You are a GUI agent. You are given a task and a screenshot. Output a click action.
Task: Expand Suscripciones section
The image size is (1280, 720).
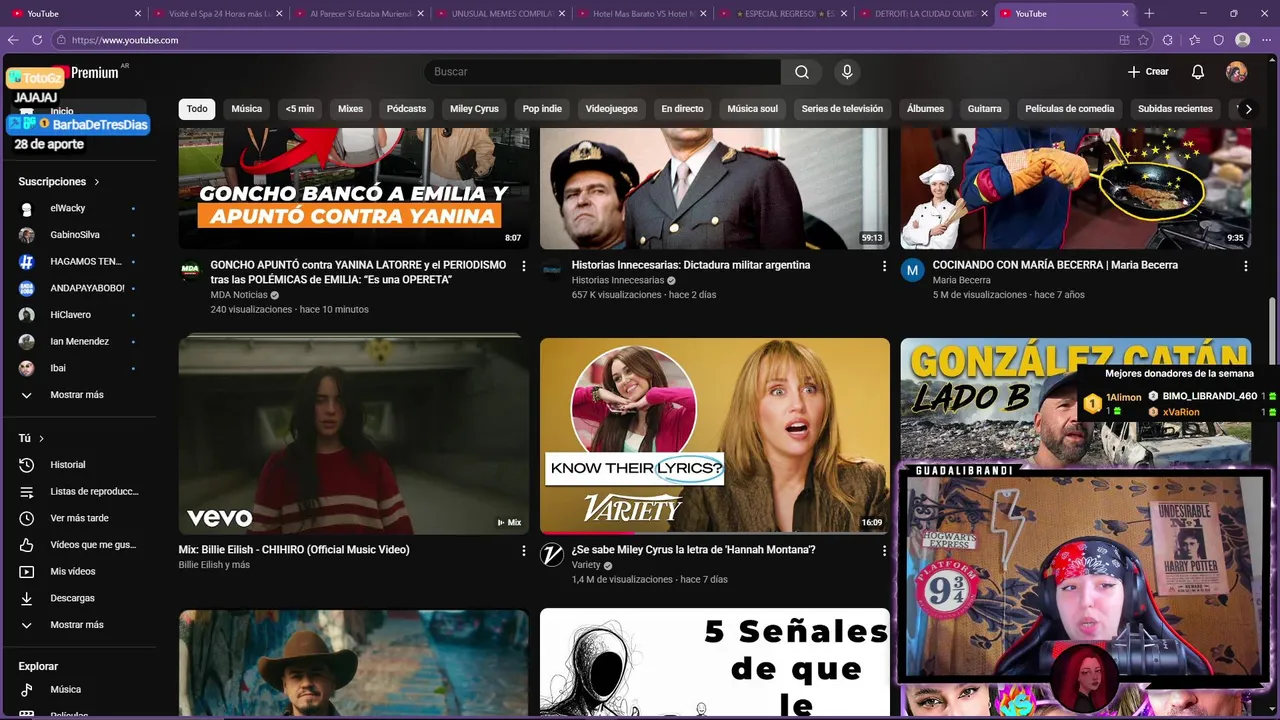(59, 182)
